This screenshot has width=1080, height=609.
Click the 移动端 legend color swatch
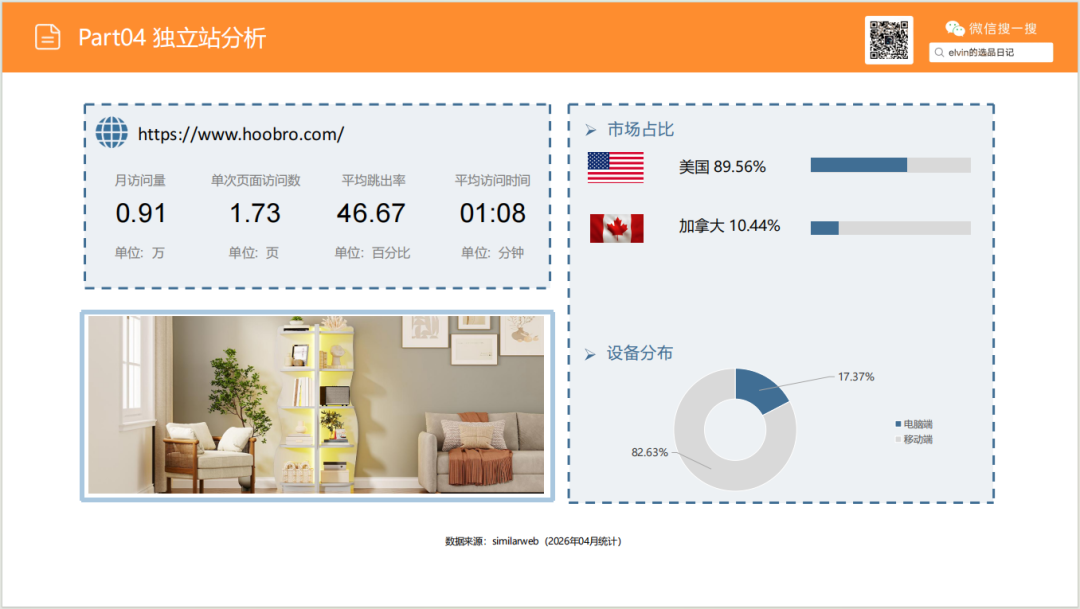click(x=898, y=440)
